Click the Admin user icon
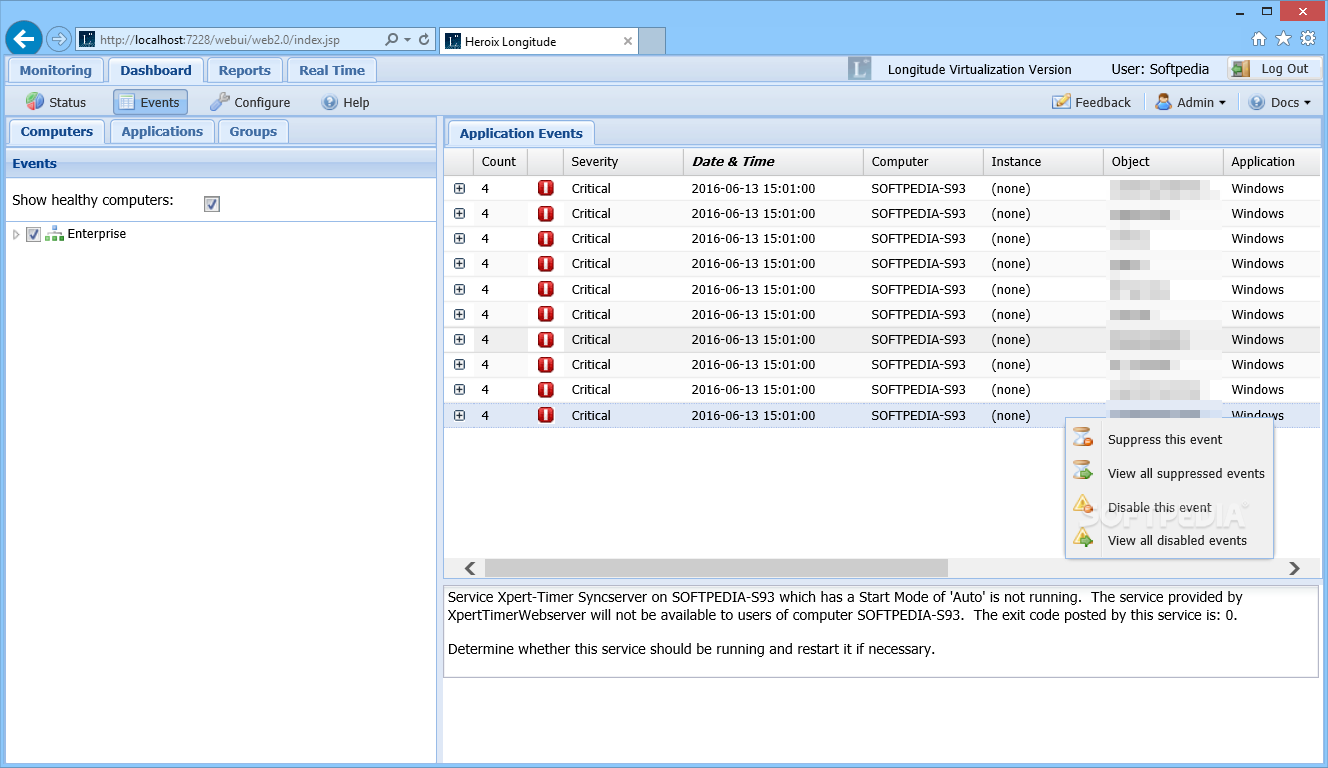This screenshot has width=1328, height=768. (x=1164, y=102)
